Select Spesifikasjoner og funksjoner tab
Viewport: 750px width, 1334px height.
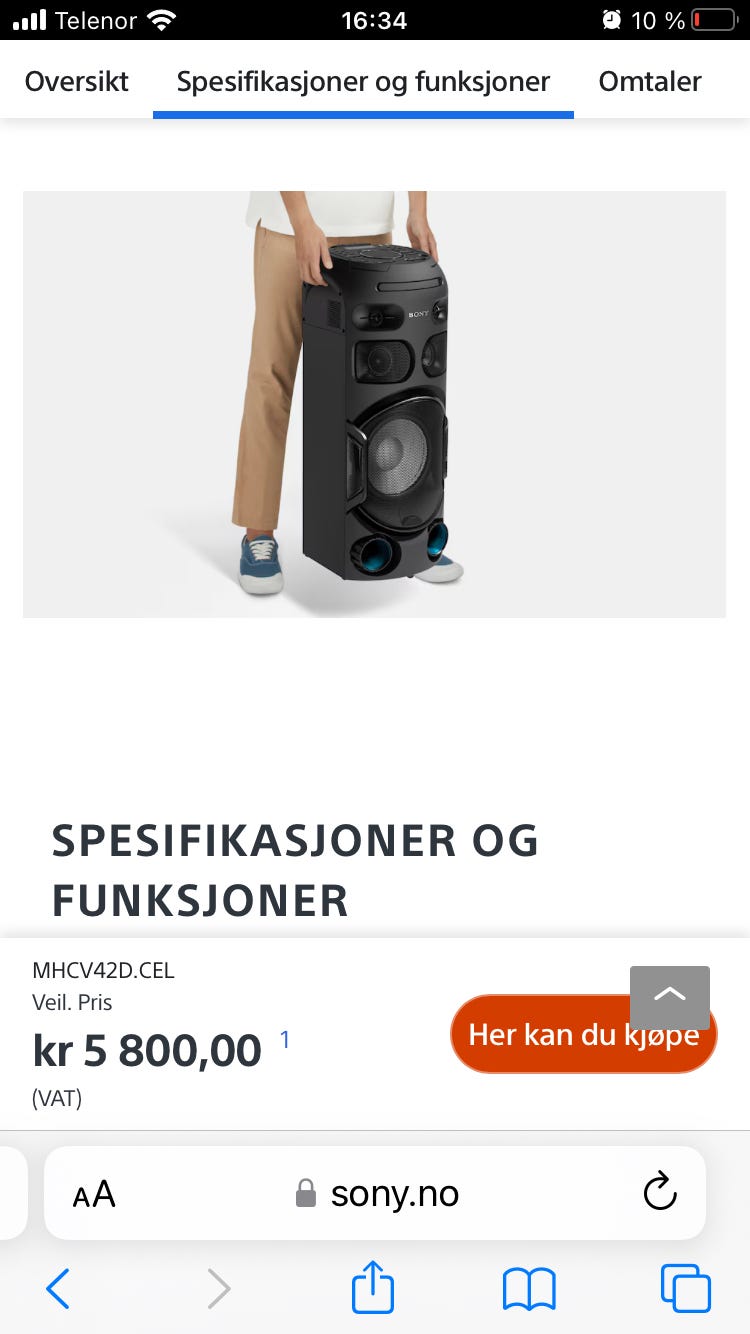click(x=363, y=81)
